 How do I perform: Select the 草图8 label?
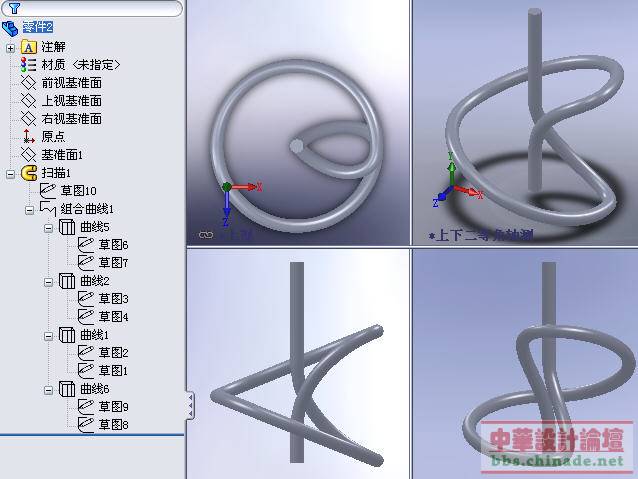point(114,424)
